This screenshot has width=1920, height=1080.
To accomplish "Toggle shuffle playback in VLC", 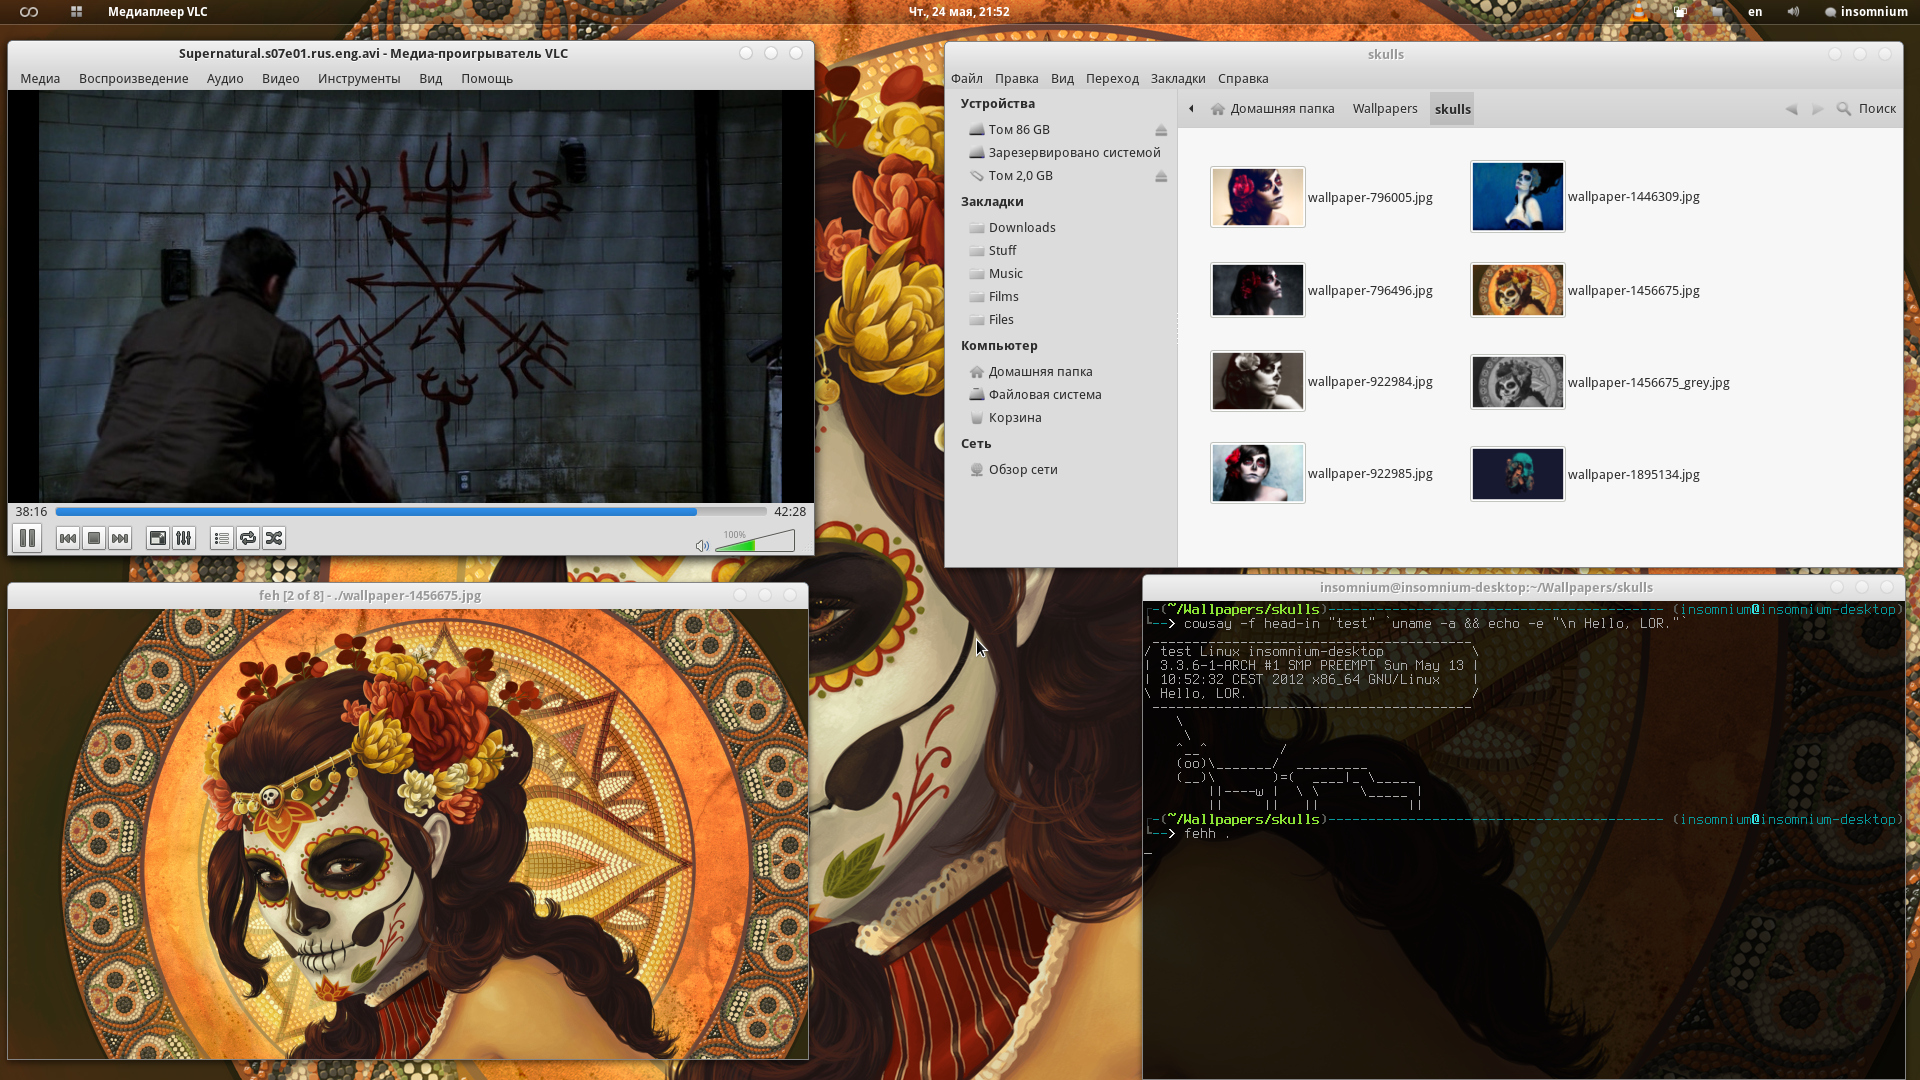I will click(x=274, y=538).
